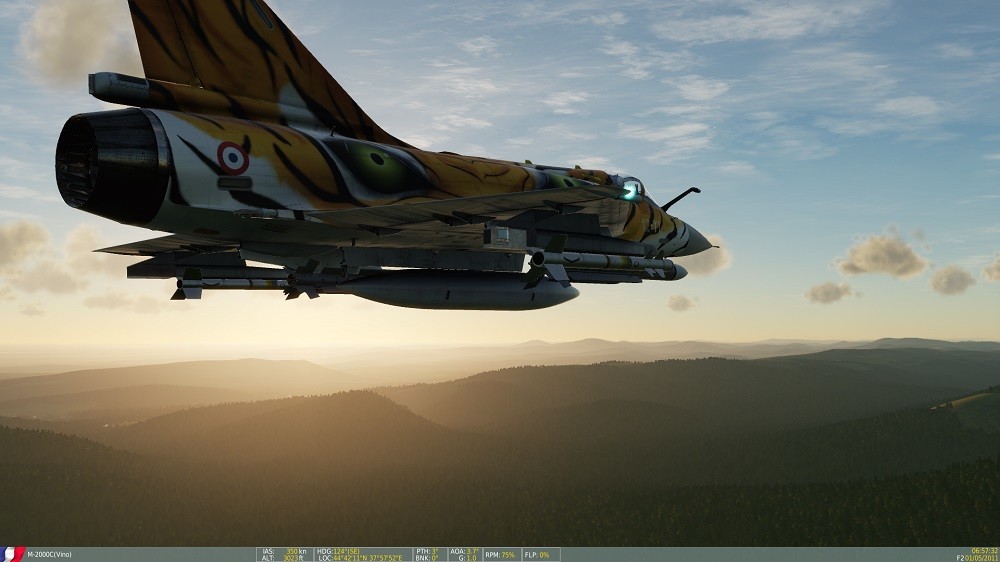Click the PTH 3° pitch readout
Image resolution: width=1000 pixels, height=562 pixels.
coord(427,551)
